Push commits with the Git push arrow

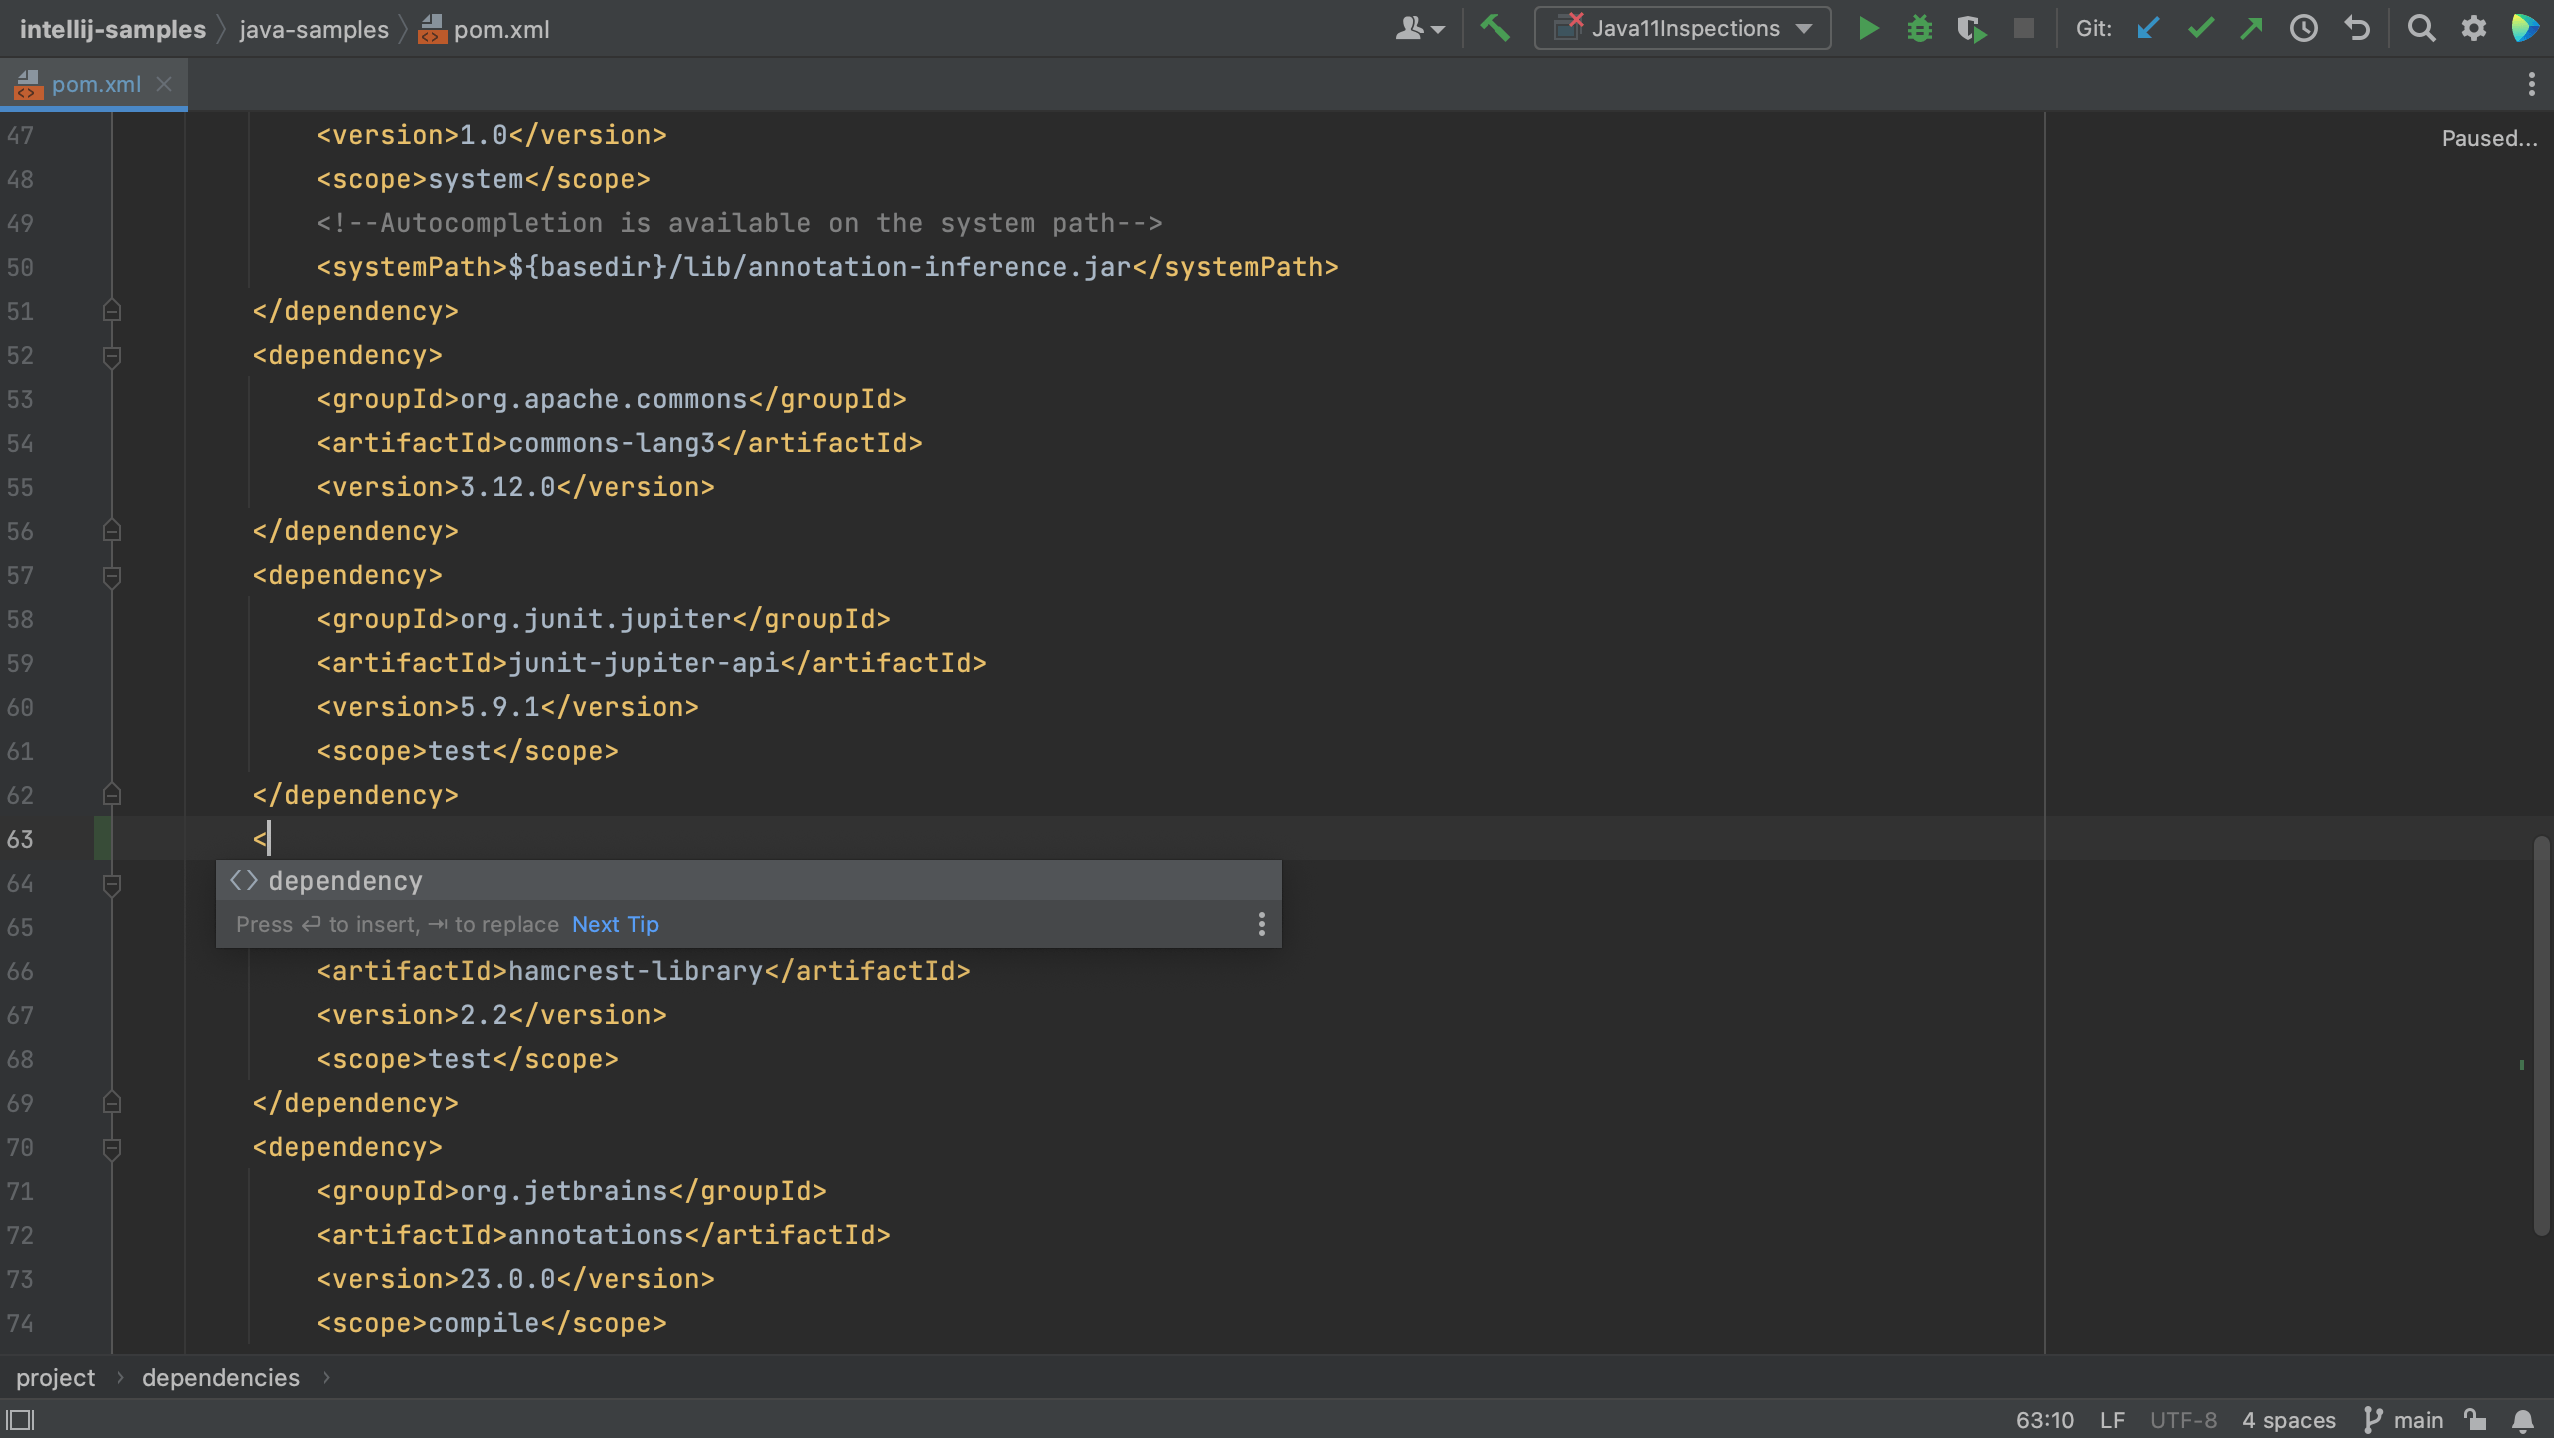[x=2252, y=28]
